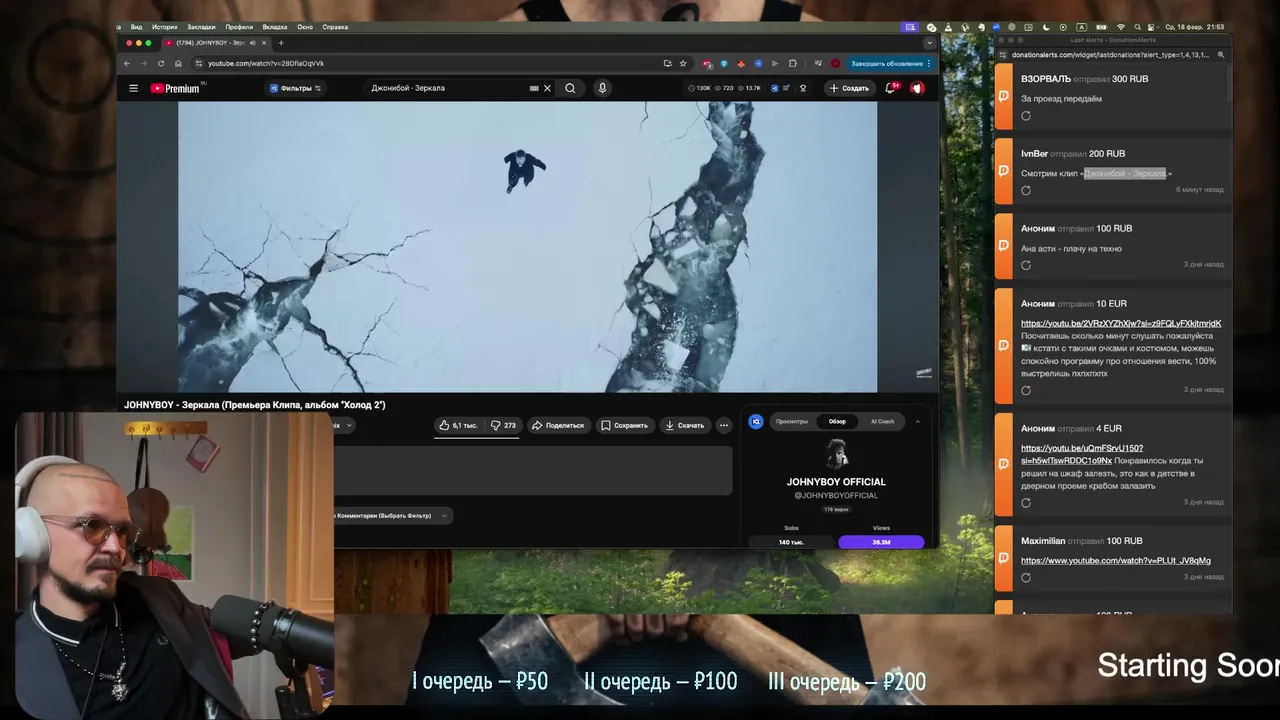Expand dropdown left of the like button
1280x720 pixels.
[x=349, y=425]
